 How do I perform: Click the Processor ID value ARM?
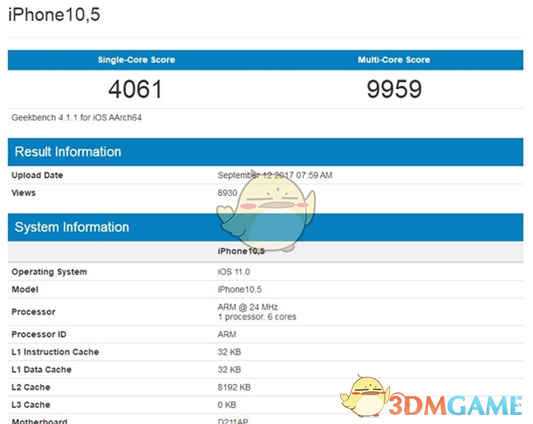[x=227, y=334]
